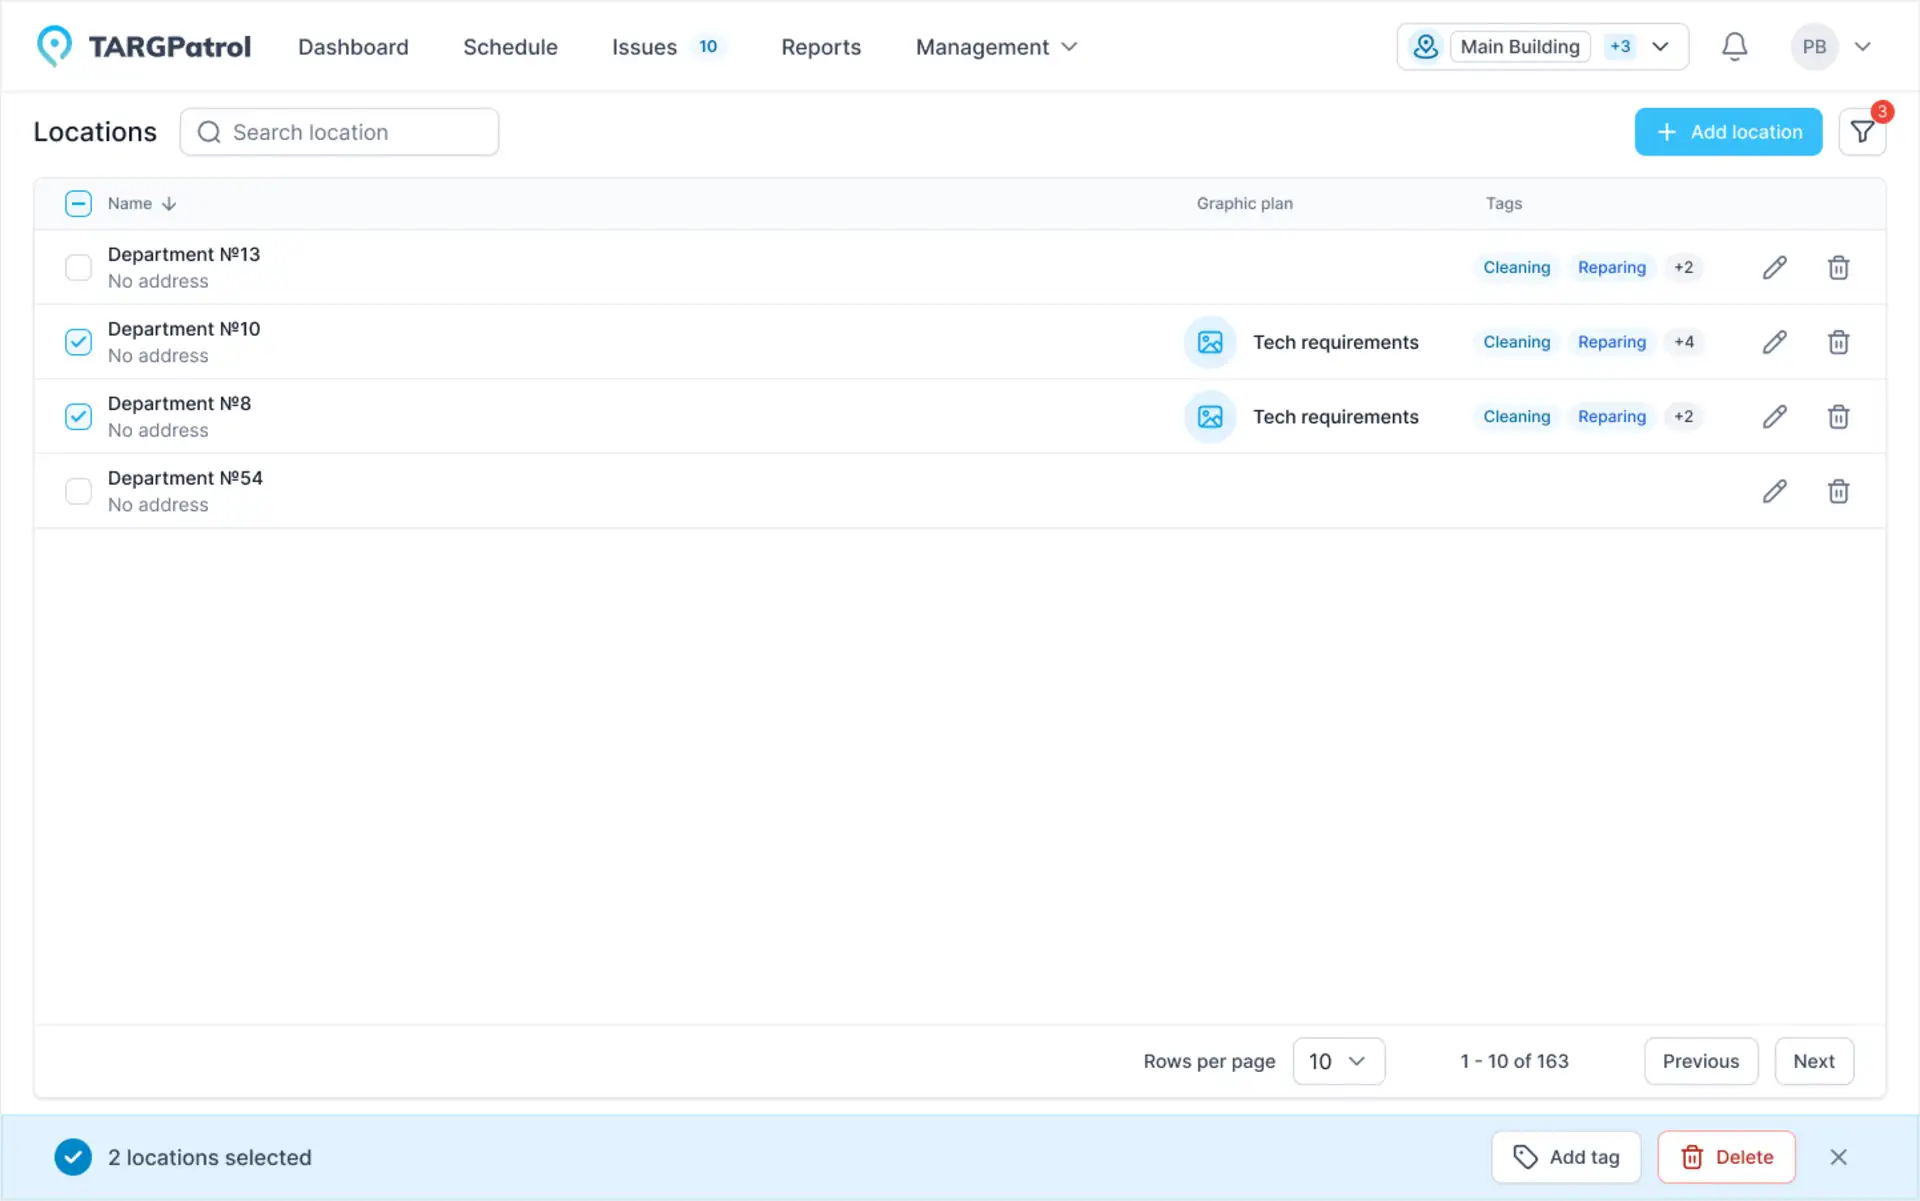
Task: Open the Rows per page dropdown
Action: pyautogui.click(x=1338, y=1061)
